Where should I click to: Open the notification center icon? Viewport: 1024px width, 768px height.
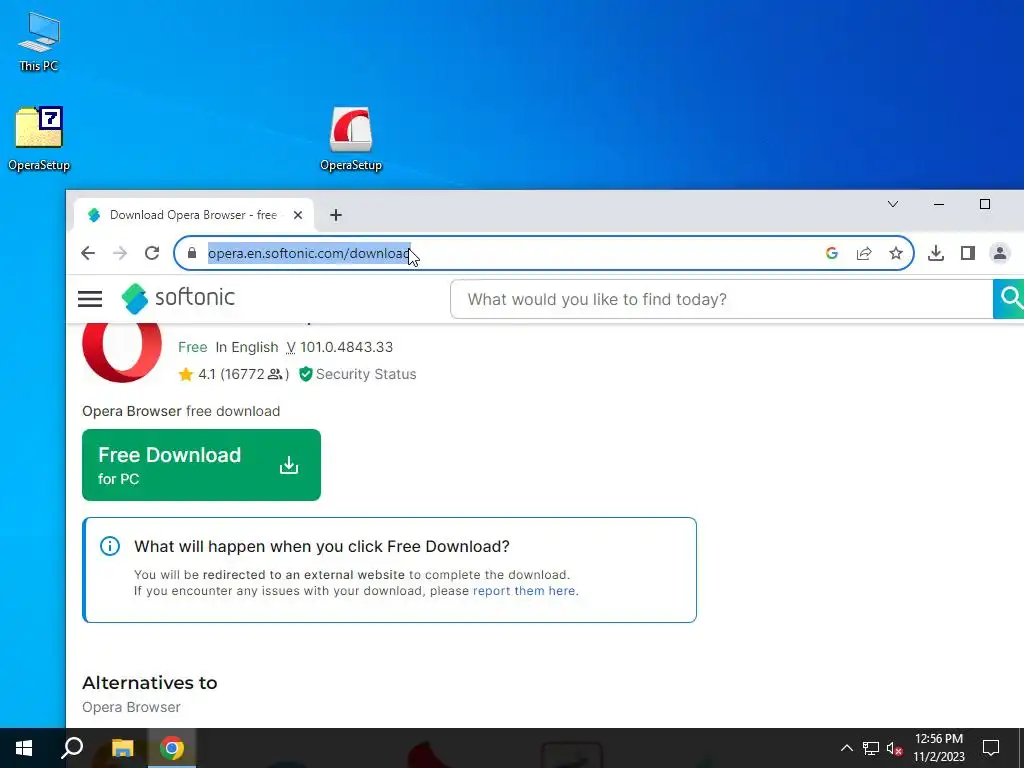[x=991, y=748]
